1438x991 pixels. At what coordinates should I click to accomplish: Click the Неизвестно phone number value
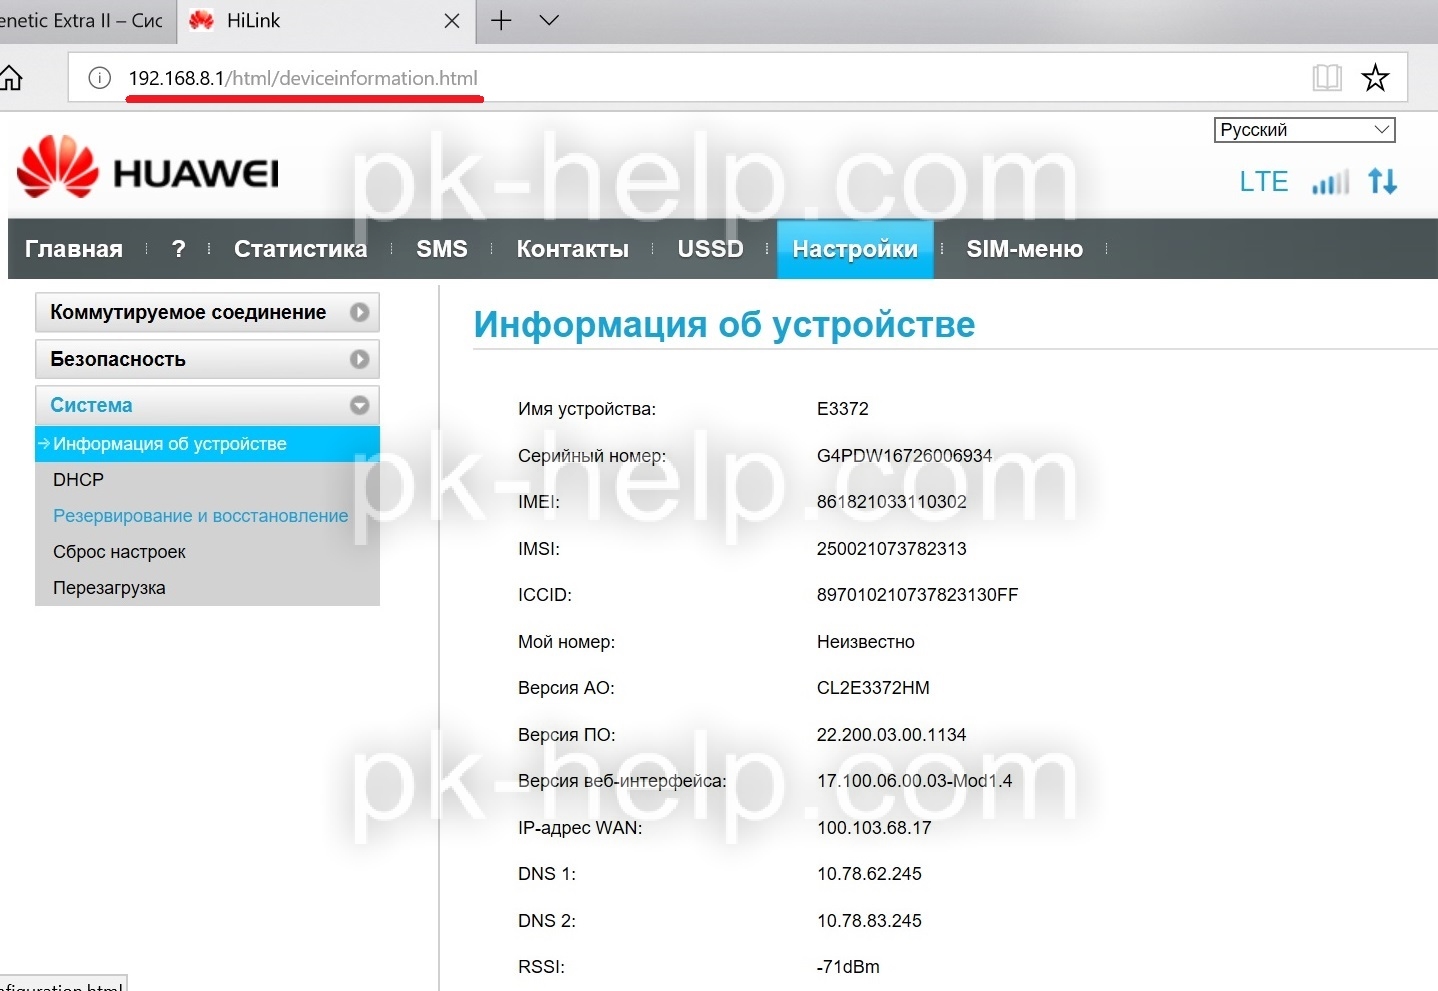[x=866, y=642]
